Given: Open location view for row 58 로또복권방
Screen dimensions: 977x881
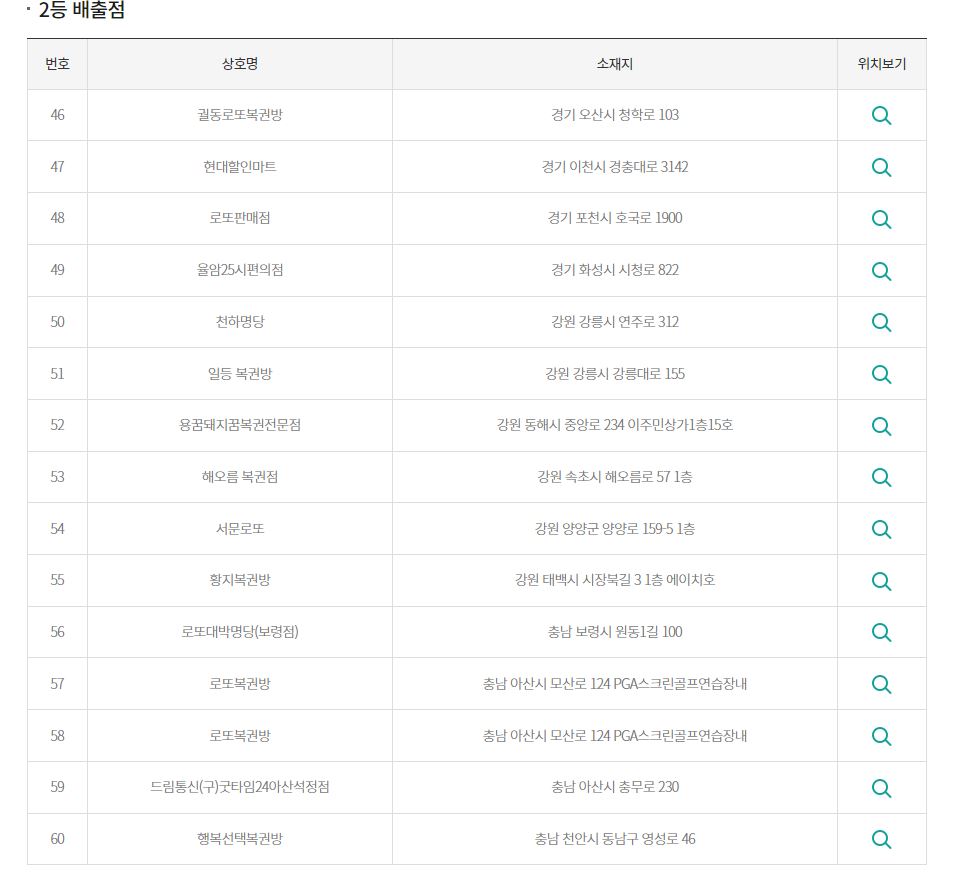Looking at the screenshot, I should 881,736.
